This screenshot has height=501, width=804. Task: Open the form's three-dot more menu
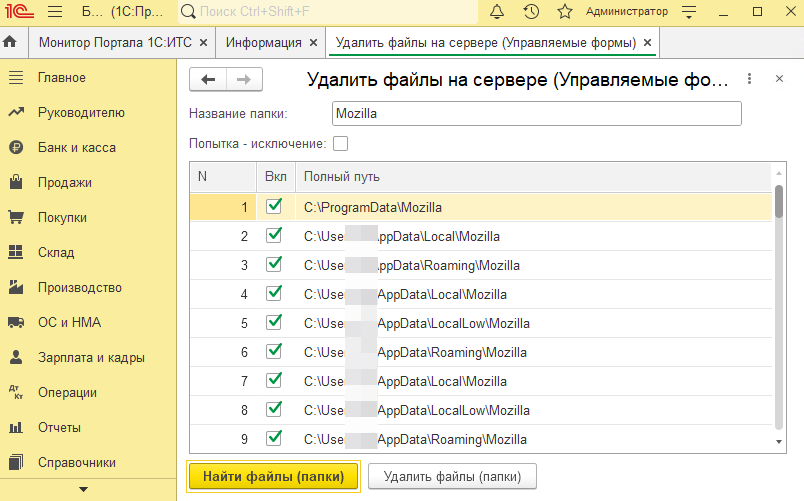749,79
